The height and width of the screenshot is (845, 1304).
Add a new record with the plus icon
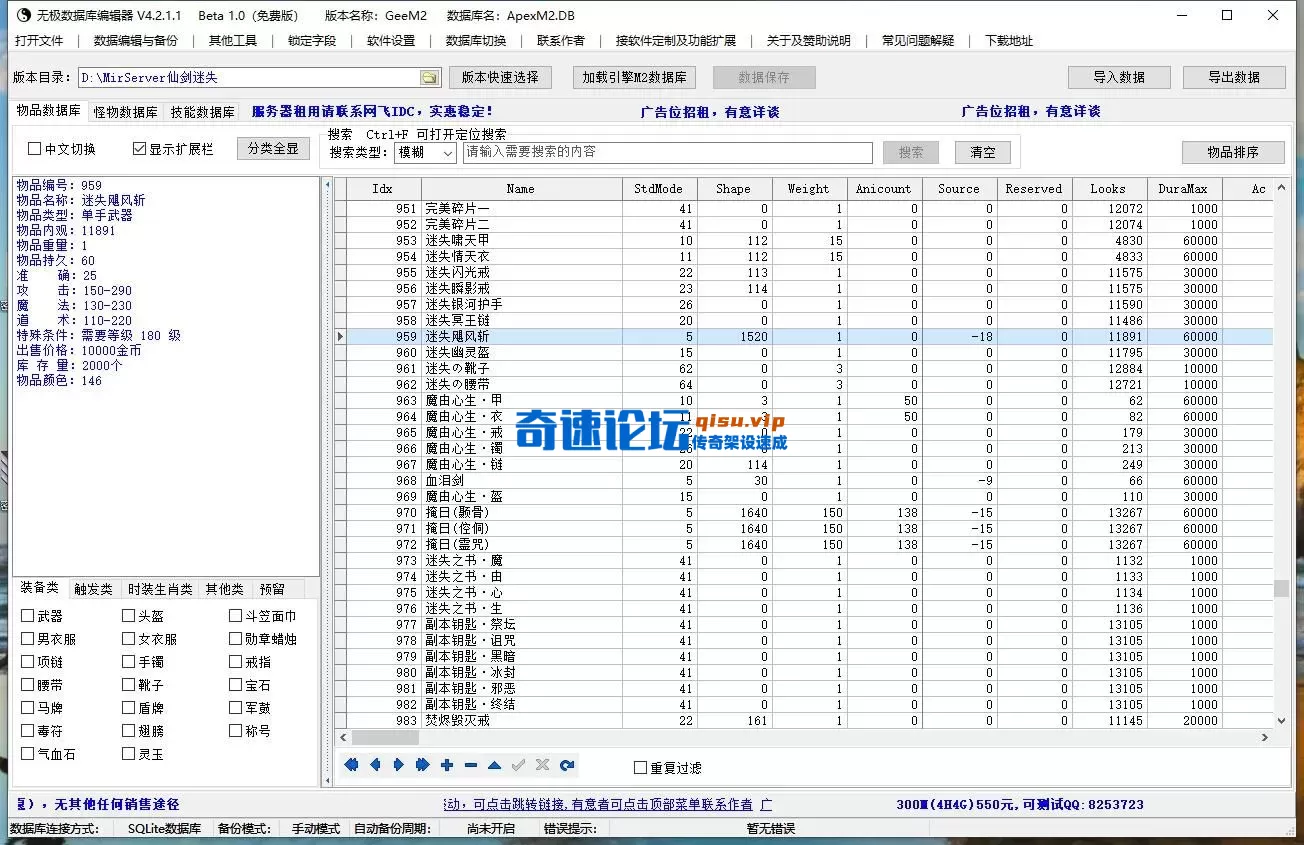pyautogui.click(x=446, y=765)
